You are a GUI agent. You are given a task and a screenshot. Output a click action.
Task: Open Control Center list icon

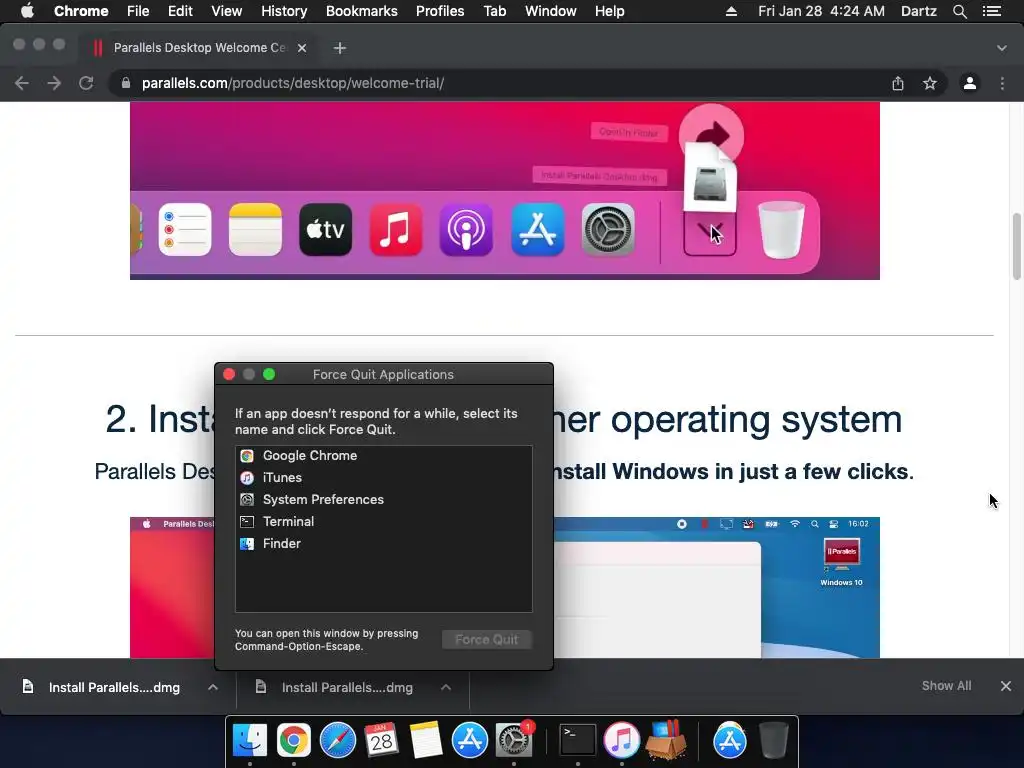point(991,11)
